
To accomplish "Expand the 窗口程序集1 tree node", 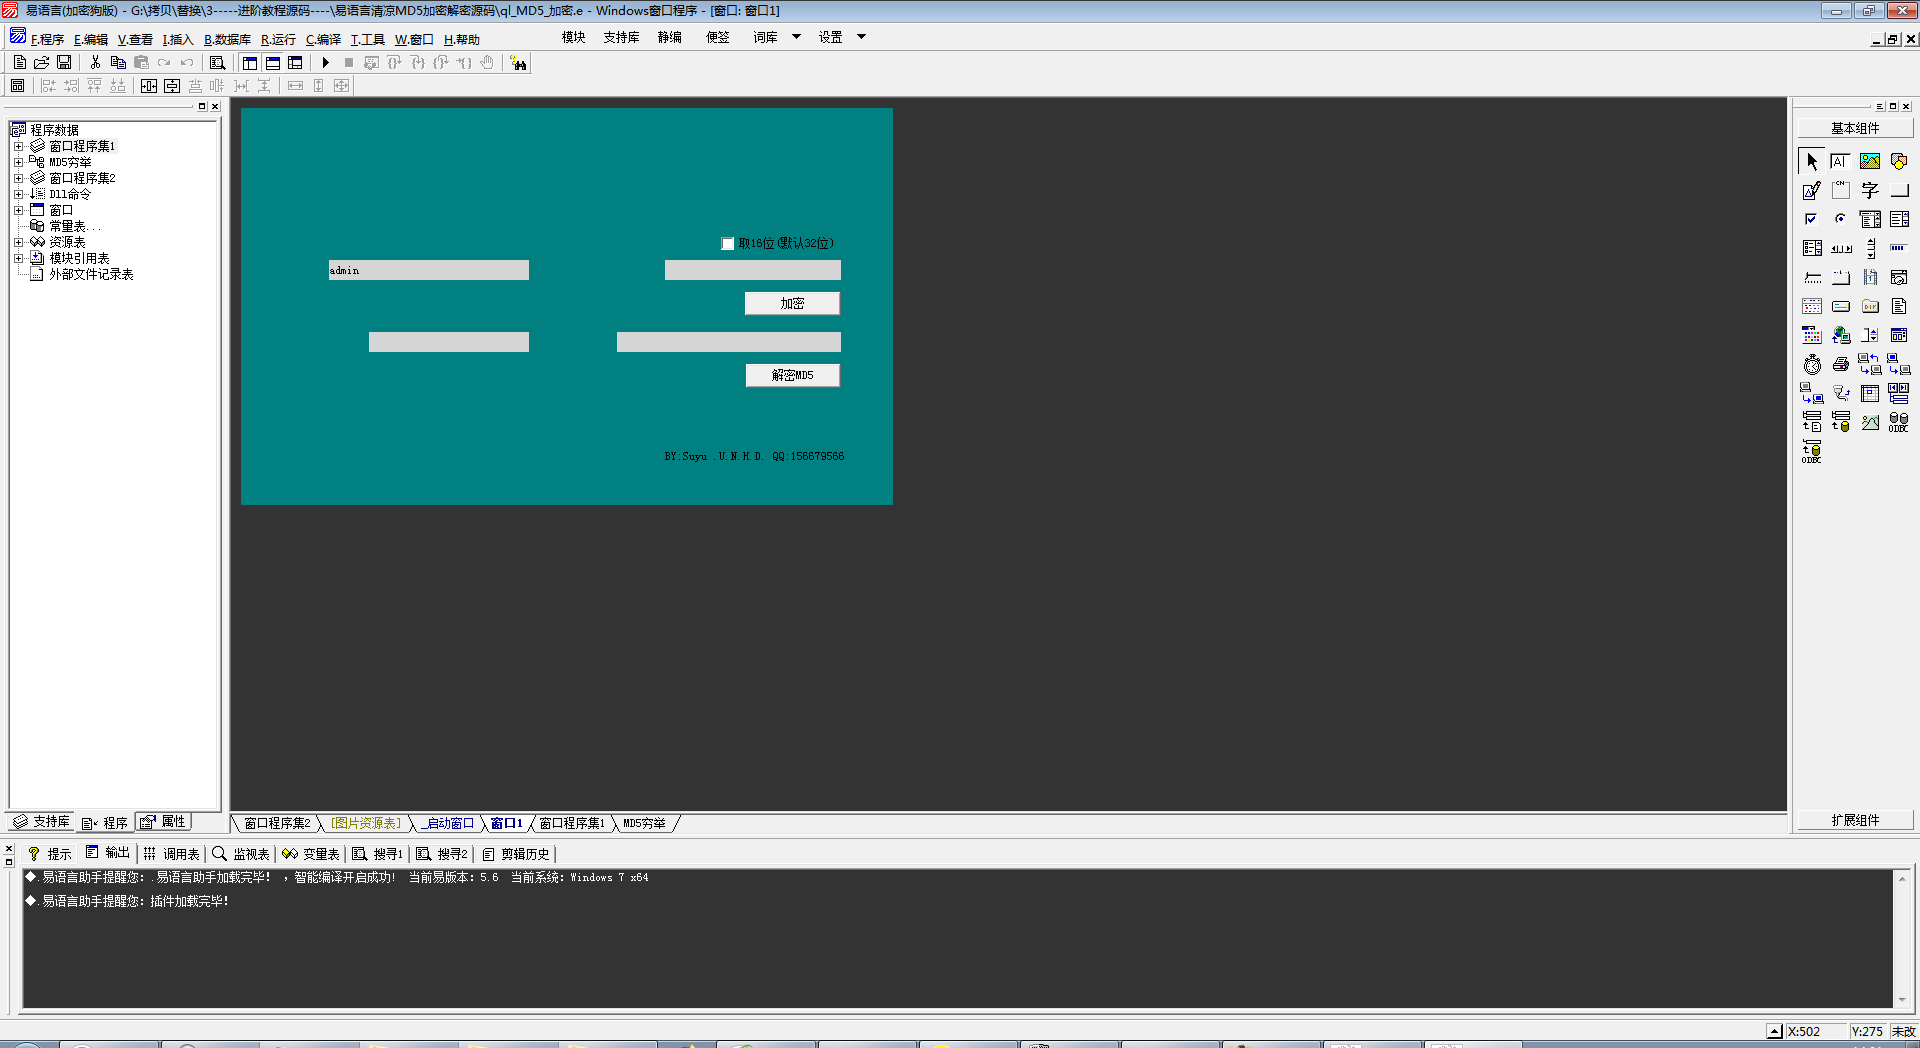I will (x=18, y=146).
